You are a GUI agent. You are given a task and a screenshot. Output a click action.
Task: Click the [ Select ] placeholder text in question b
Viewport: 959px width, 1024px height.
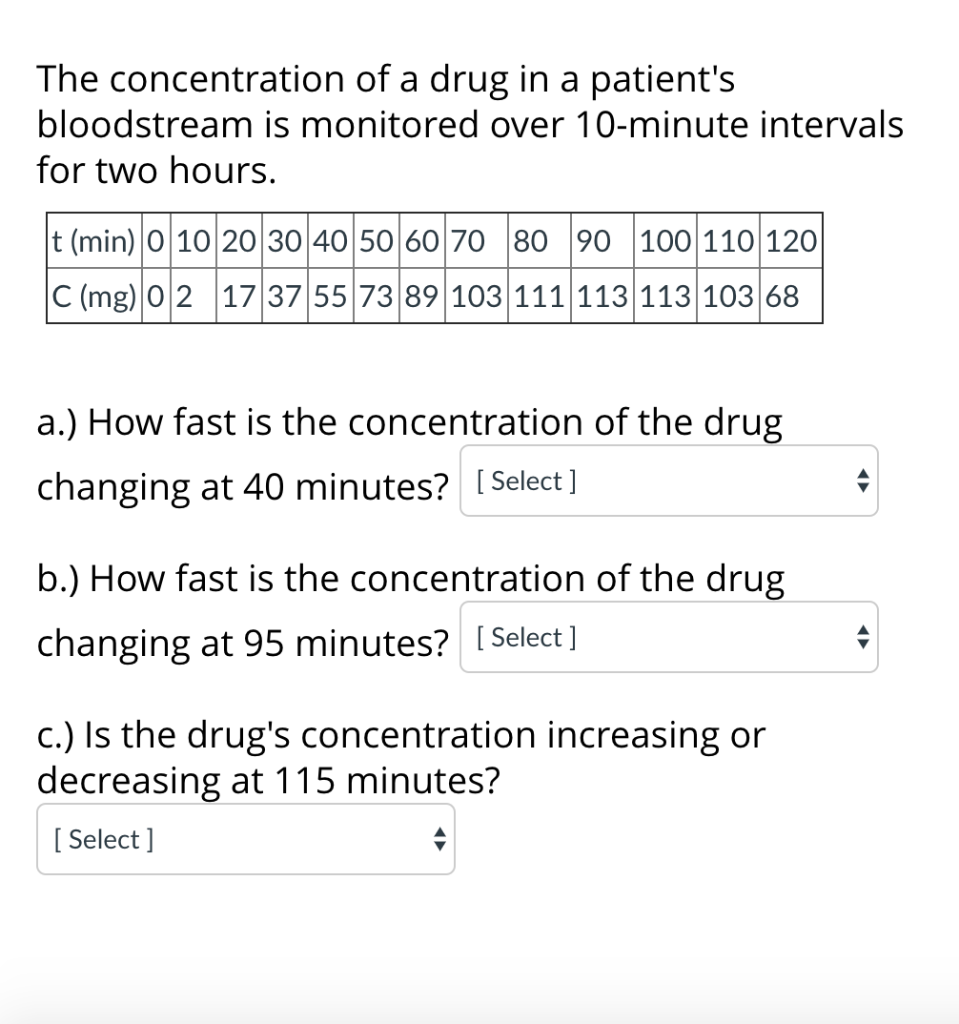point(524,637)
